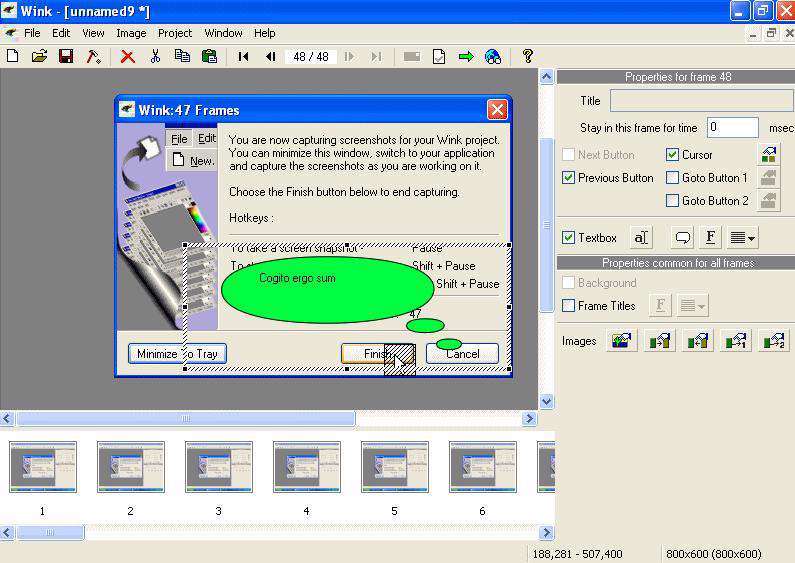Click the icon beside Goto Button 1
This screenshot has height=563, width=795.
(x=769, y=178)
